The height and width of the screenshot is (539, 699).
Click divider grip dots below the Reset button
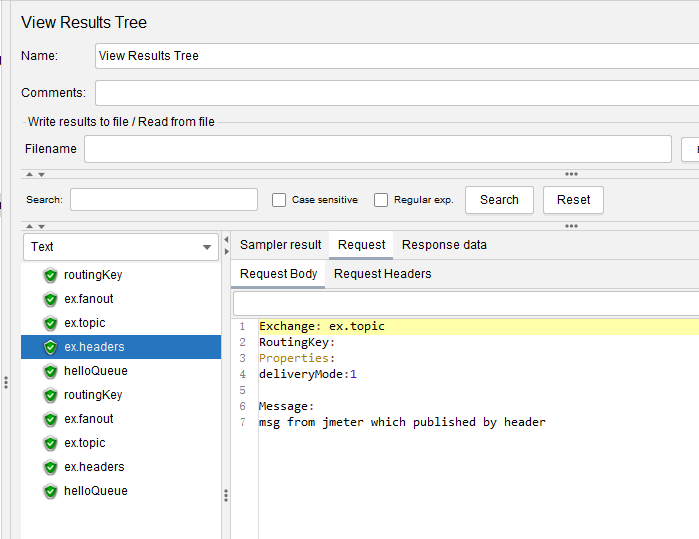click(572, 226)
